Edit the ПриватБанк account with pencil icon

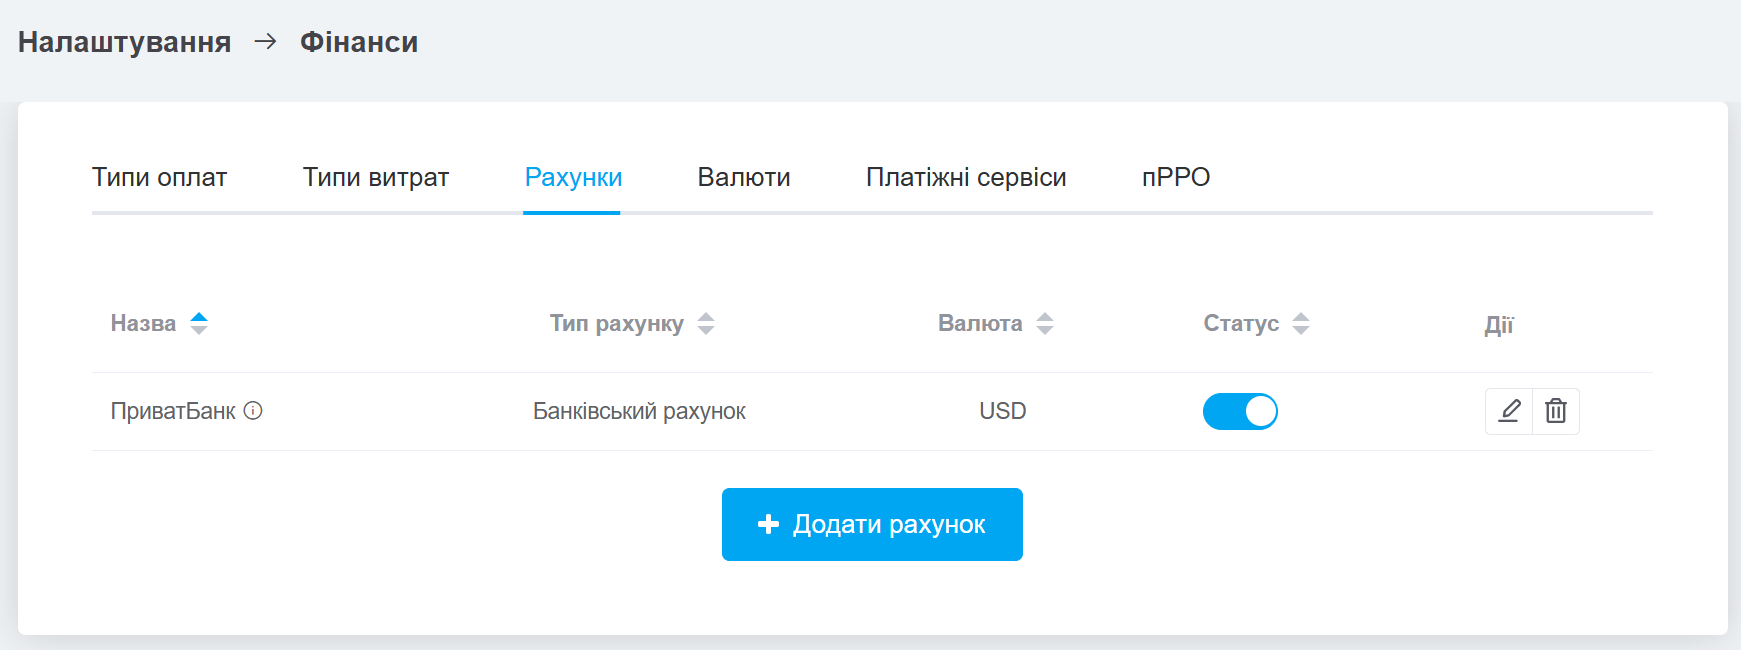(x=1509, y=411)
